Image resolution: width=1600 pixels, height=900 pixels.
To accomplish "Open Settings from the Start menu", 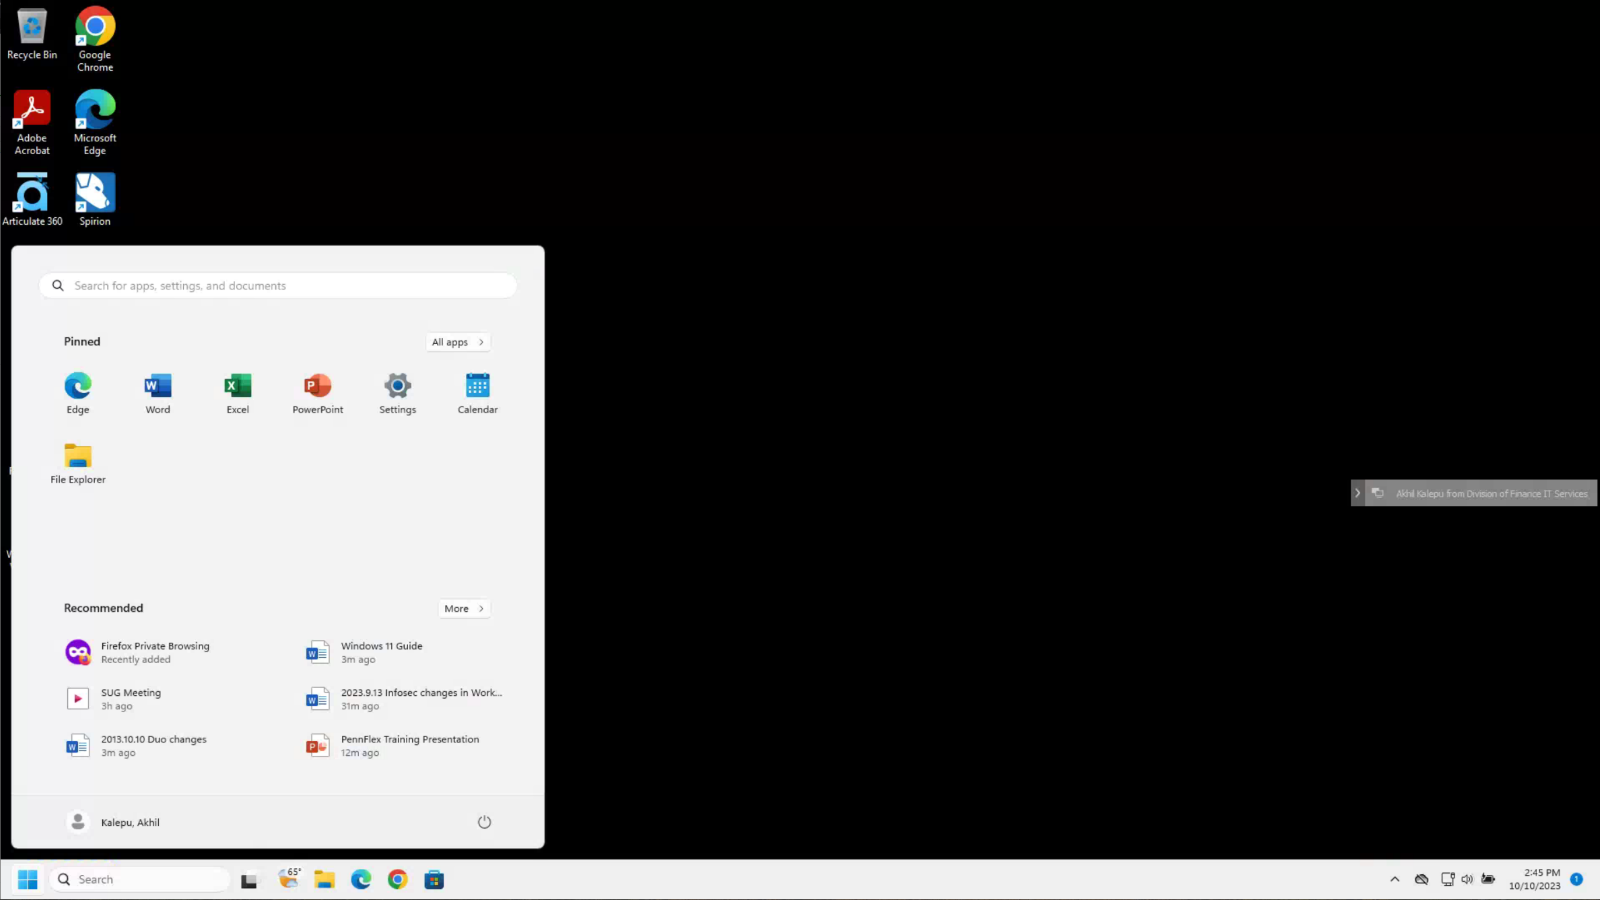I will click(398, 393).
